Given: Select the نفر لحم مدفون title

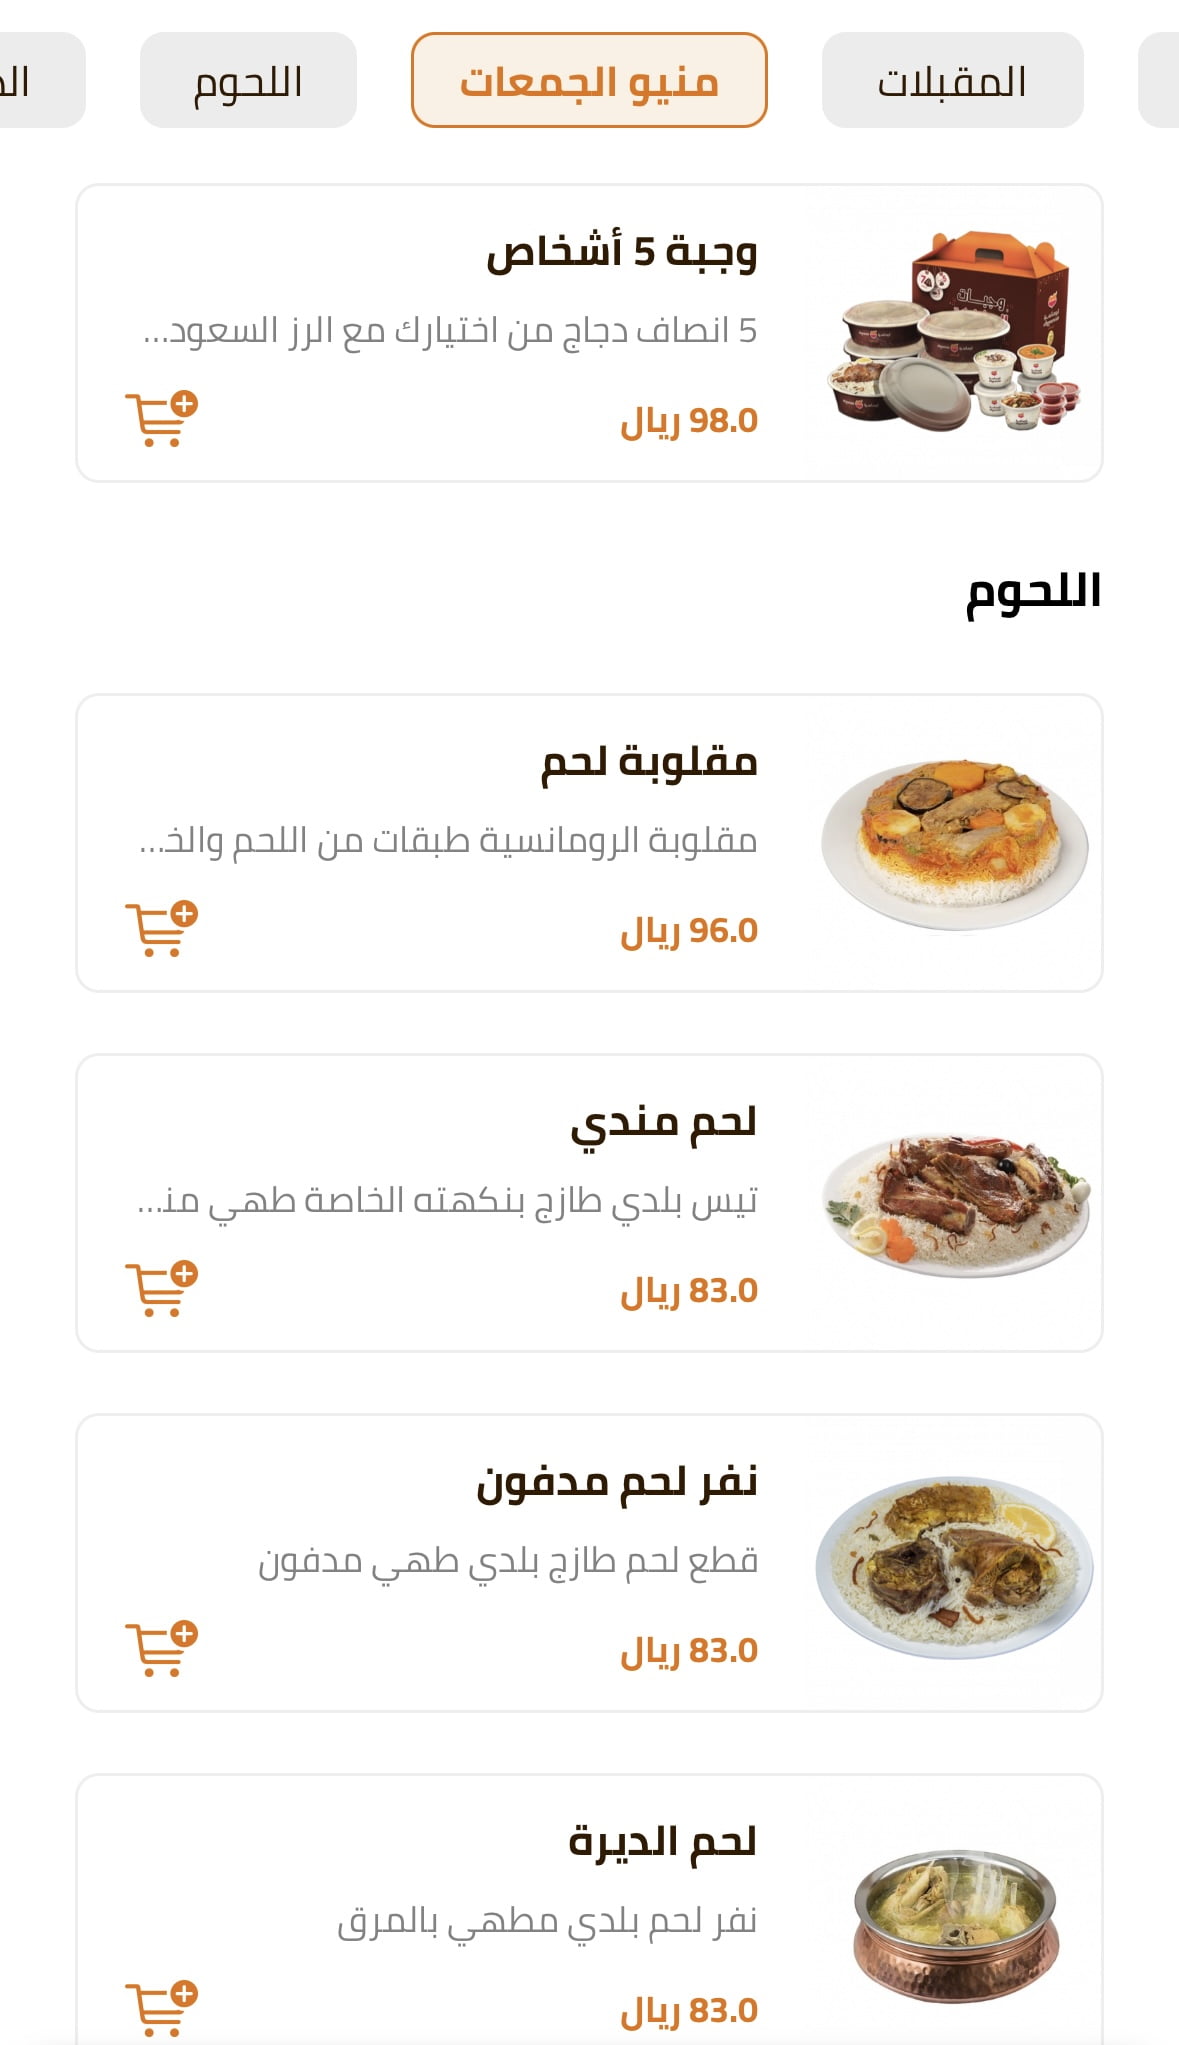Looking at the screenshot, I should (x=616, y=1482).
